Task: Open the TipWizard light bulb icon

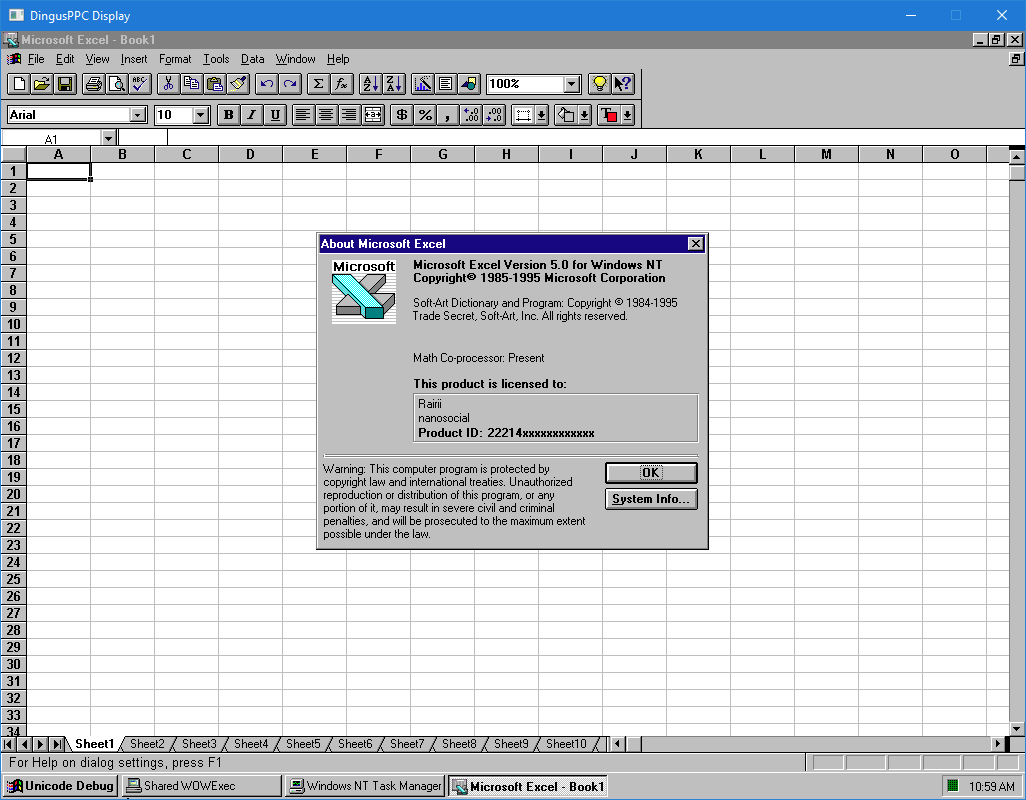Action: [599, 84]
